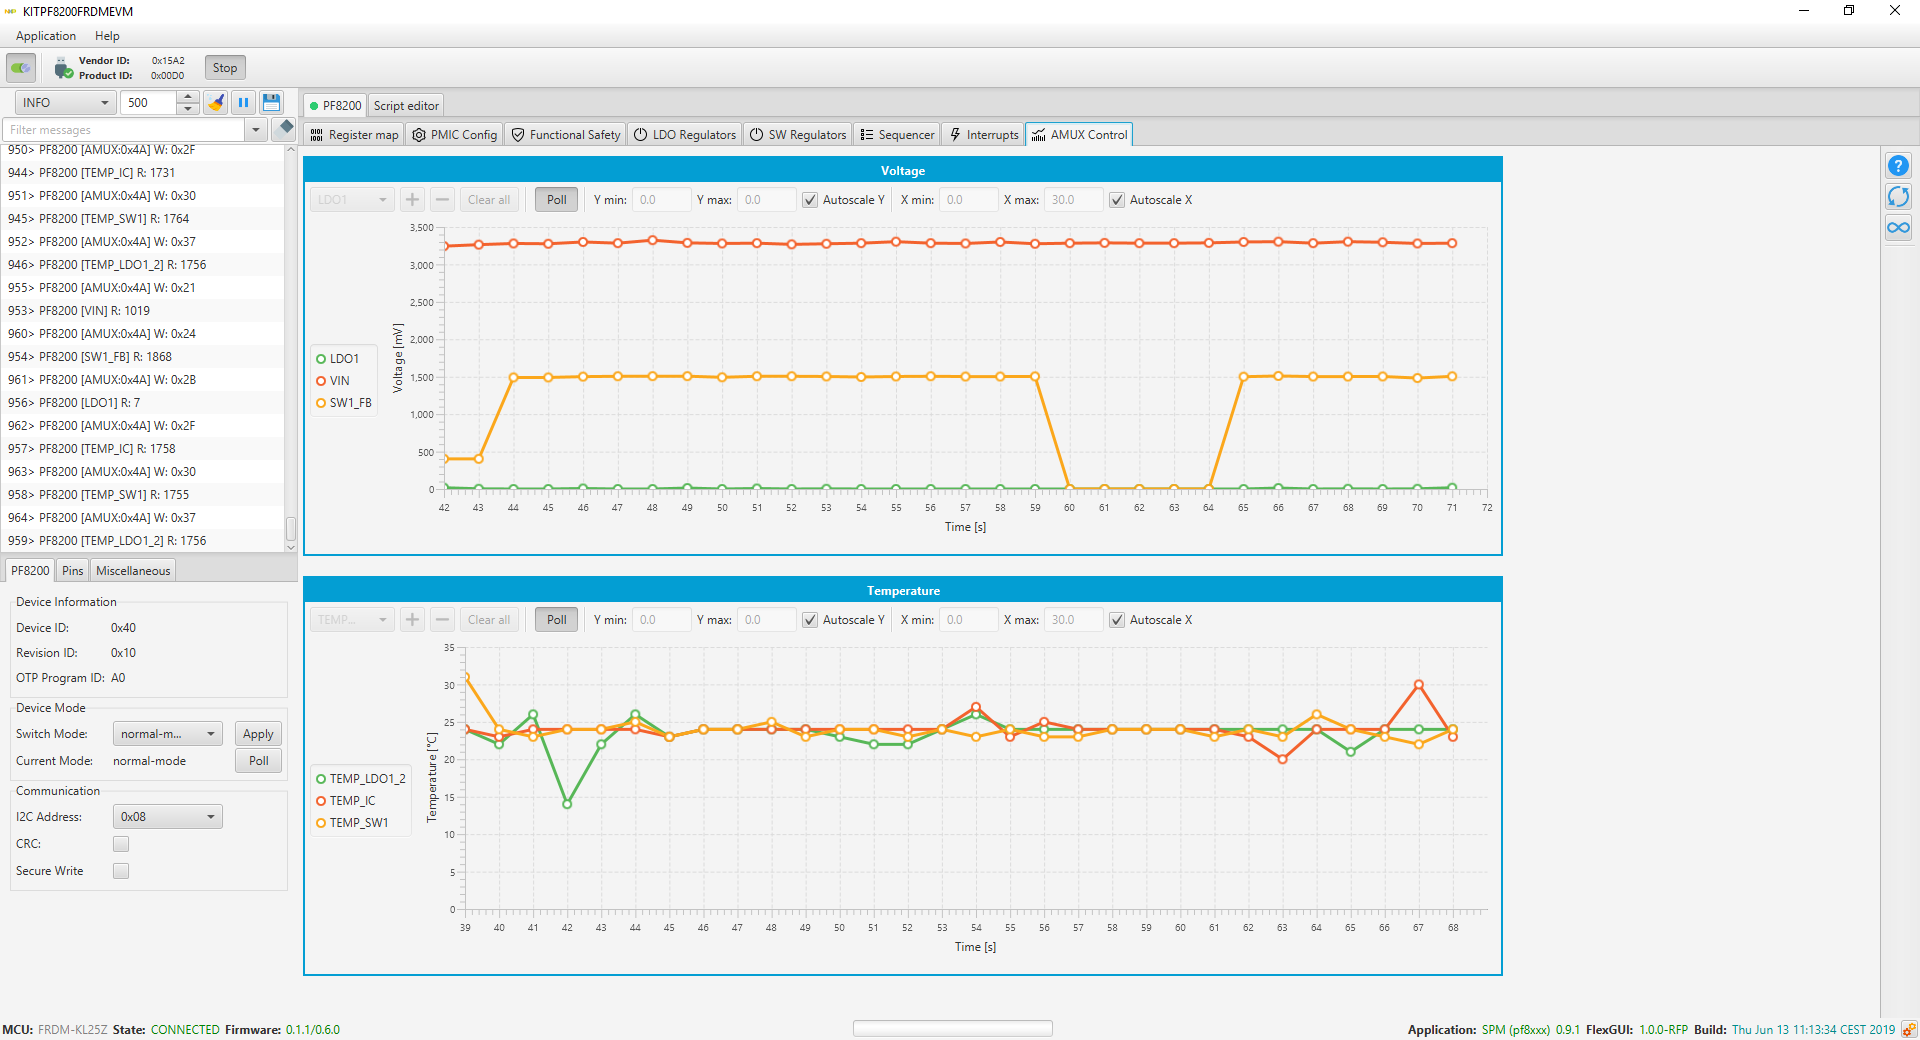This screenshot has width=1920, height=1040.
Task: Save the log using the floppy disk icon
Action: click(x=271, y=103)
